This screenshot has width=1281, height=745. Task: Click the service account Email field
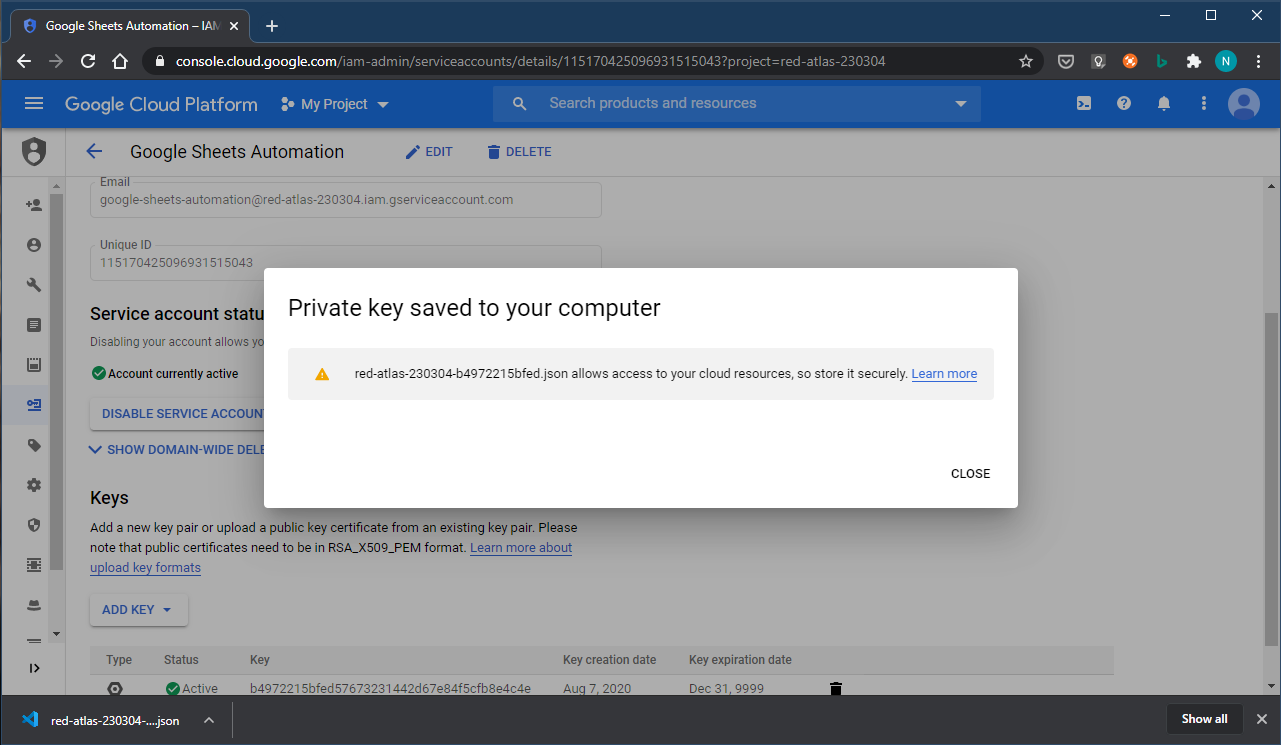point(346,200)
